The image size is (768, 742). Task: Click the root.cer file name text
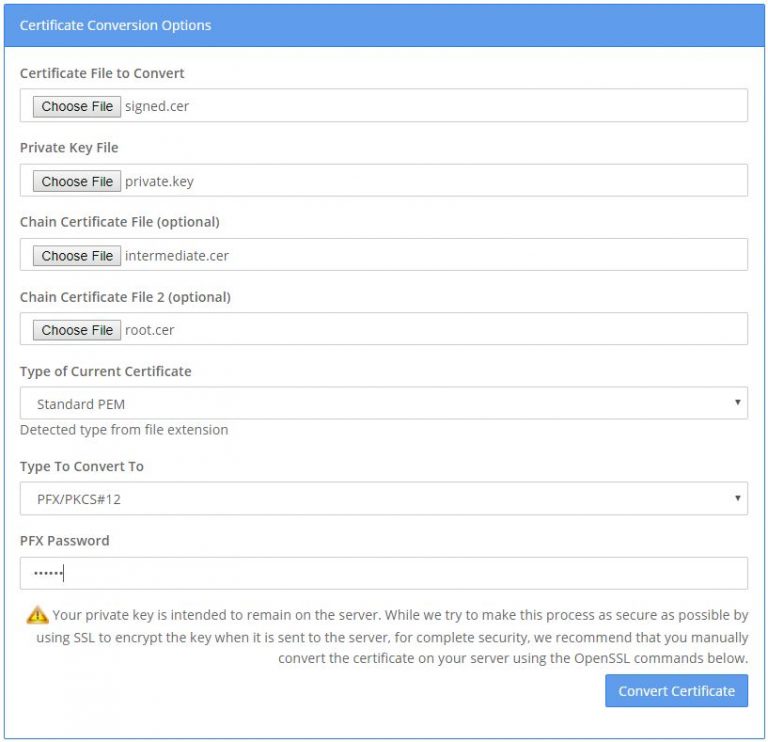(x=149, y=330)
